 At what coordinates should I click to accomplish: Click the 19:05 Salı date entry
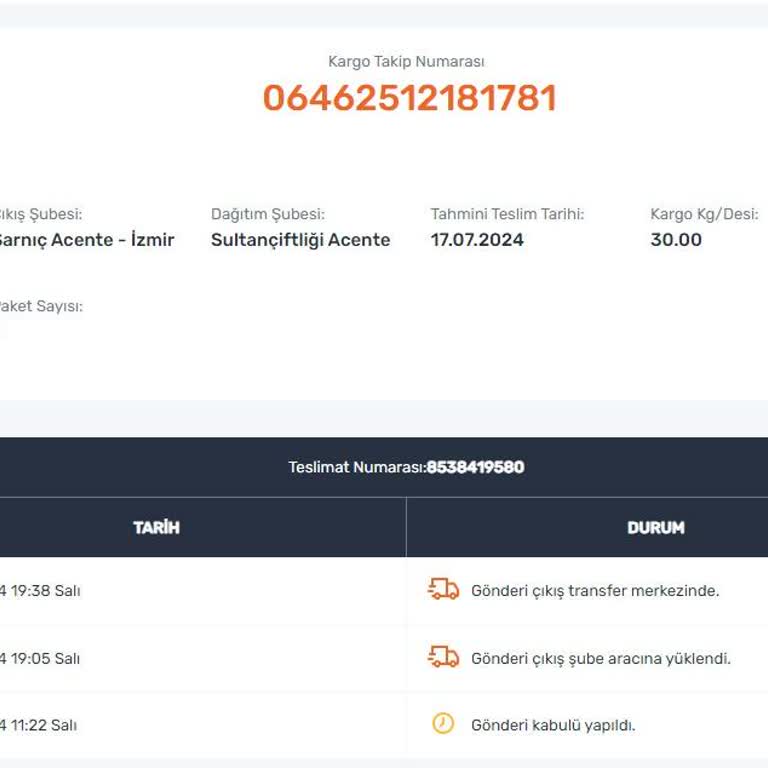(42, 658)
